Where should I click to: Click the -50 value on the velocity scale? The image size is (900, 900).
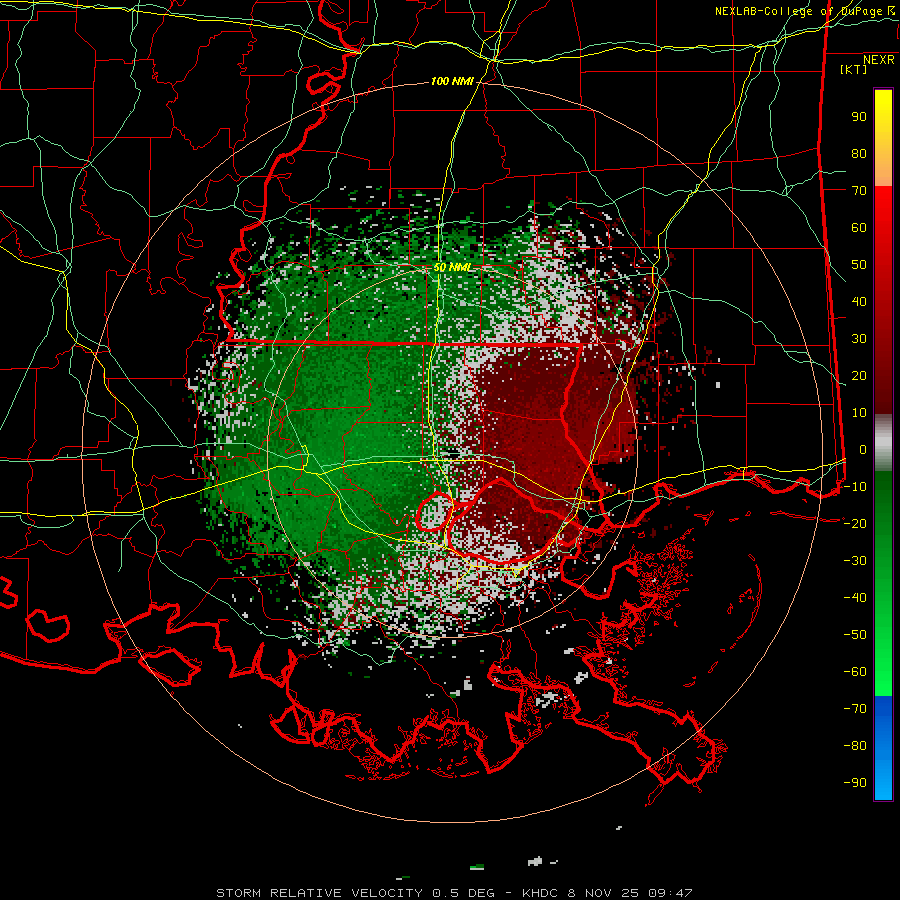(855, 635)
